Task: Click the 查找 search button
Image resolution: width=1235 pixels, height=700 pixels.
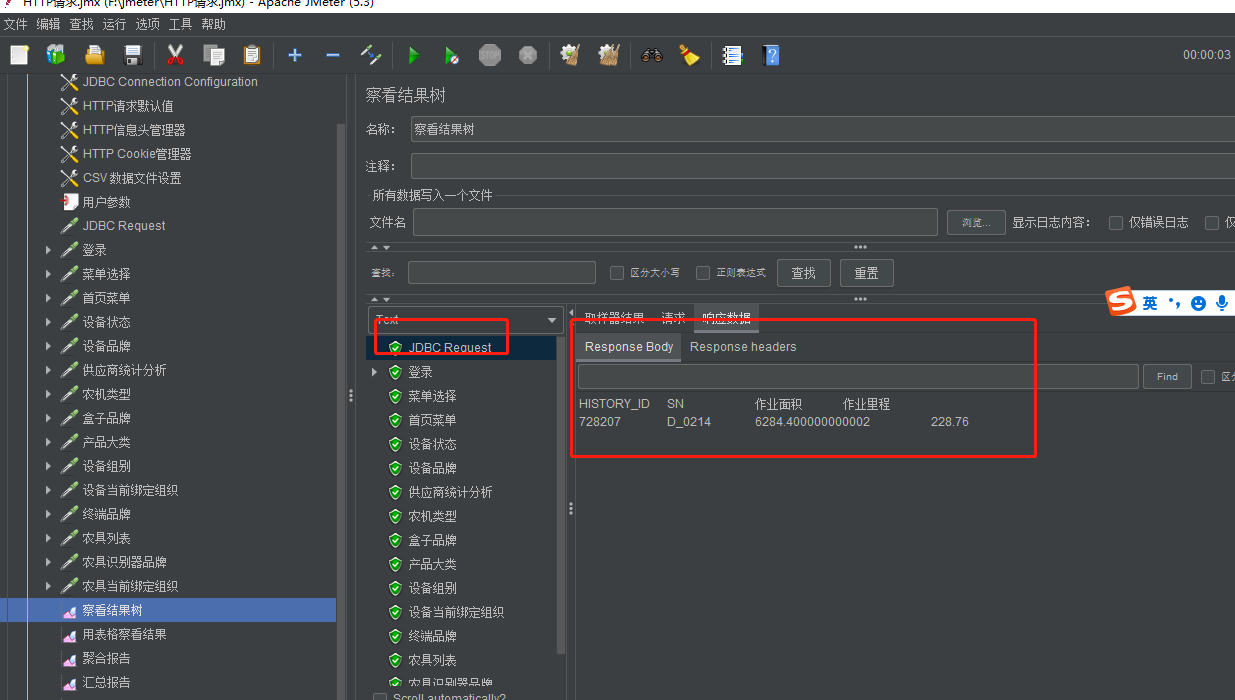Action: [804, 273]
